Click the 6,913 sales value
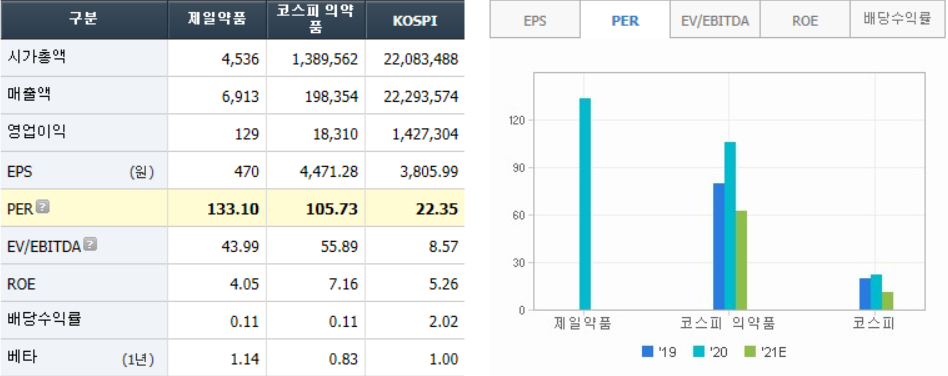 [241, 97]
